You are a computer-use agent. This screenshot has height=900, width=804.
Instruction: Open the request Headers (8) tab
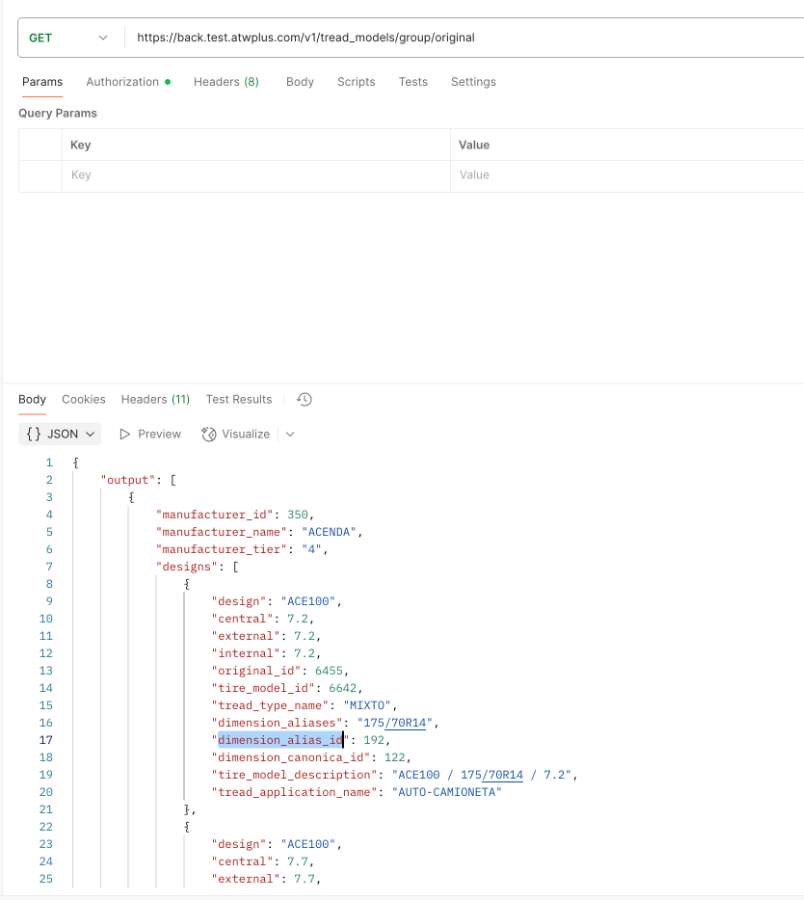tap(226, 82)
